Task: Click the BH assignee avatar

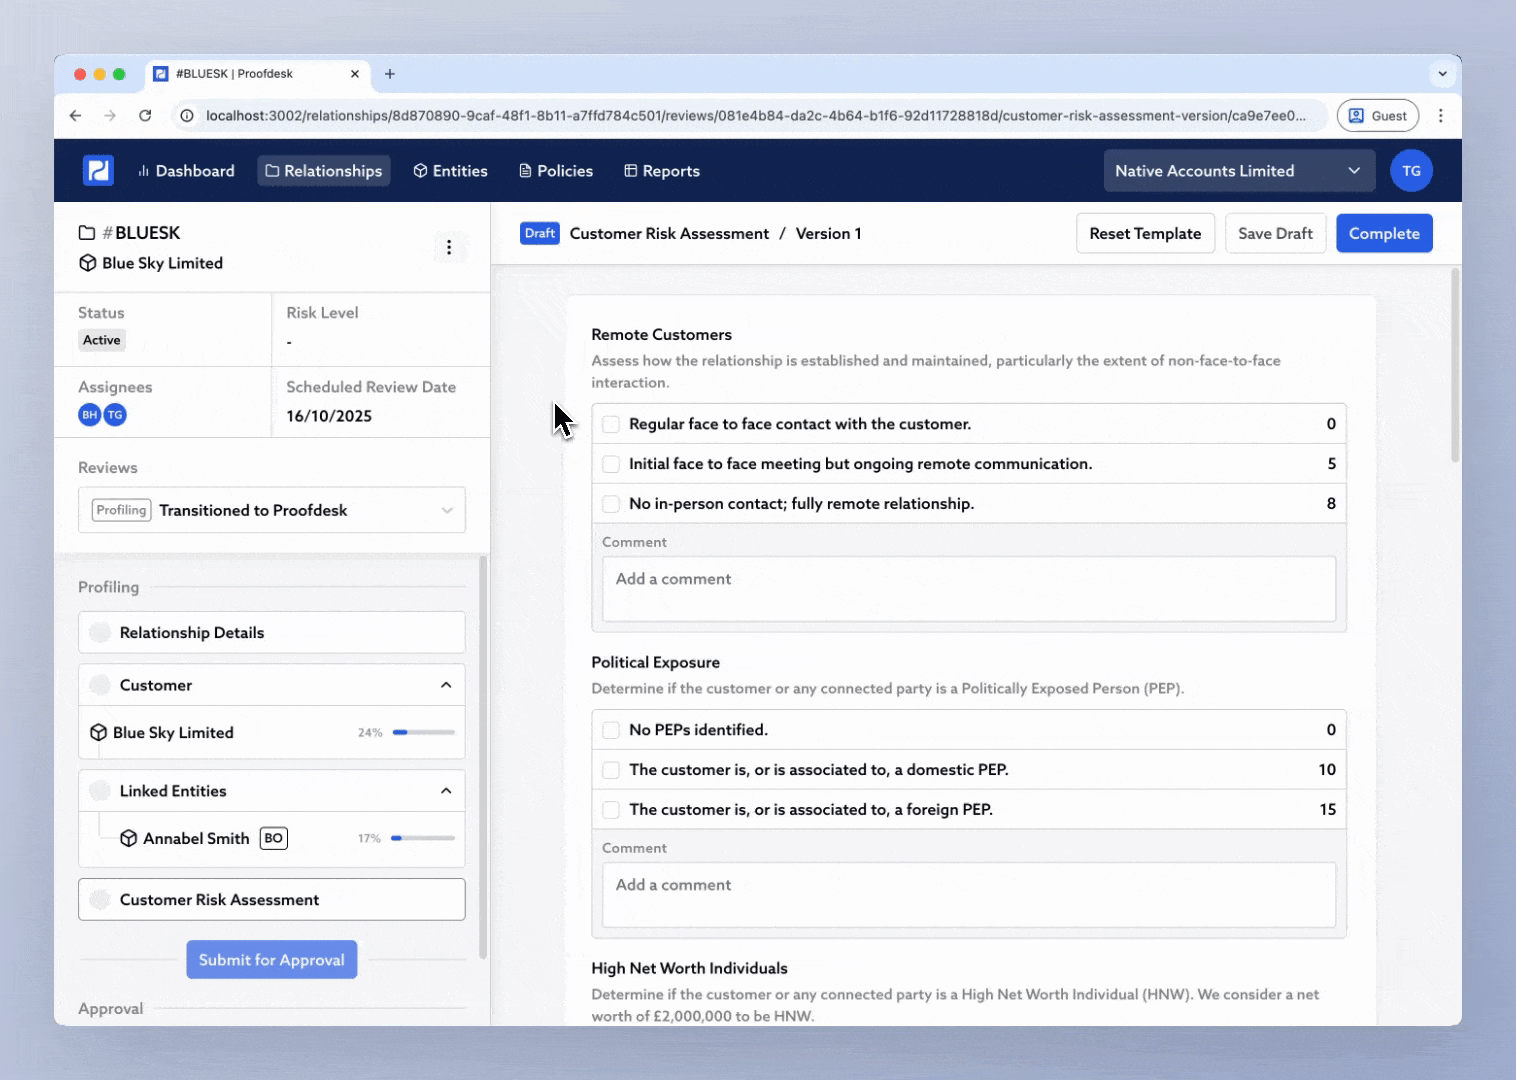Action: (x=90, y=415)
